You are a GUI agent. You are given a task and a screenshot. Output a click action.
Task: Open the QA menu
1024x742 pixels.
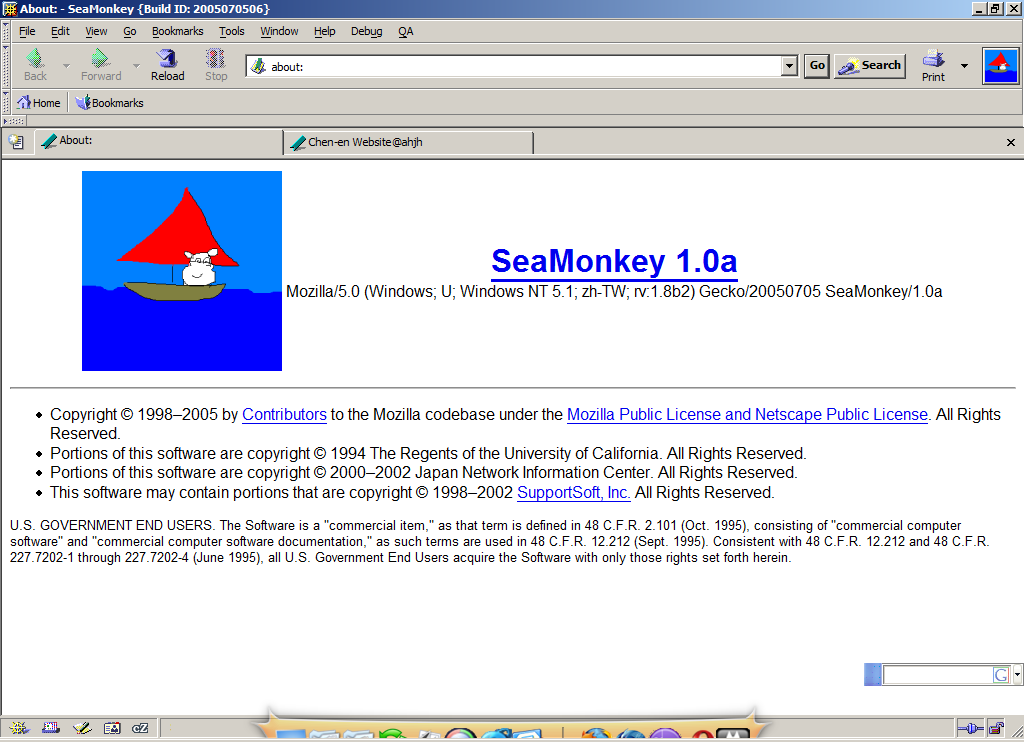coord(406,31)
